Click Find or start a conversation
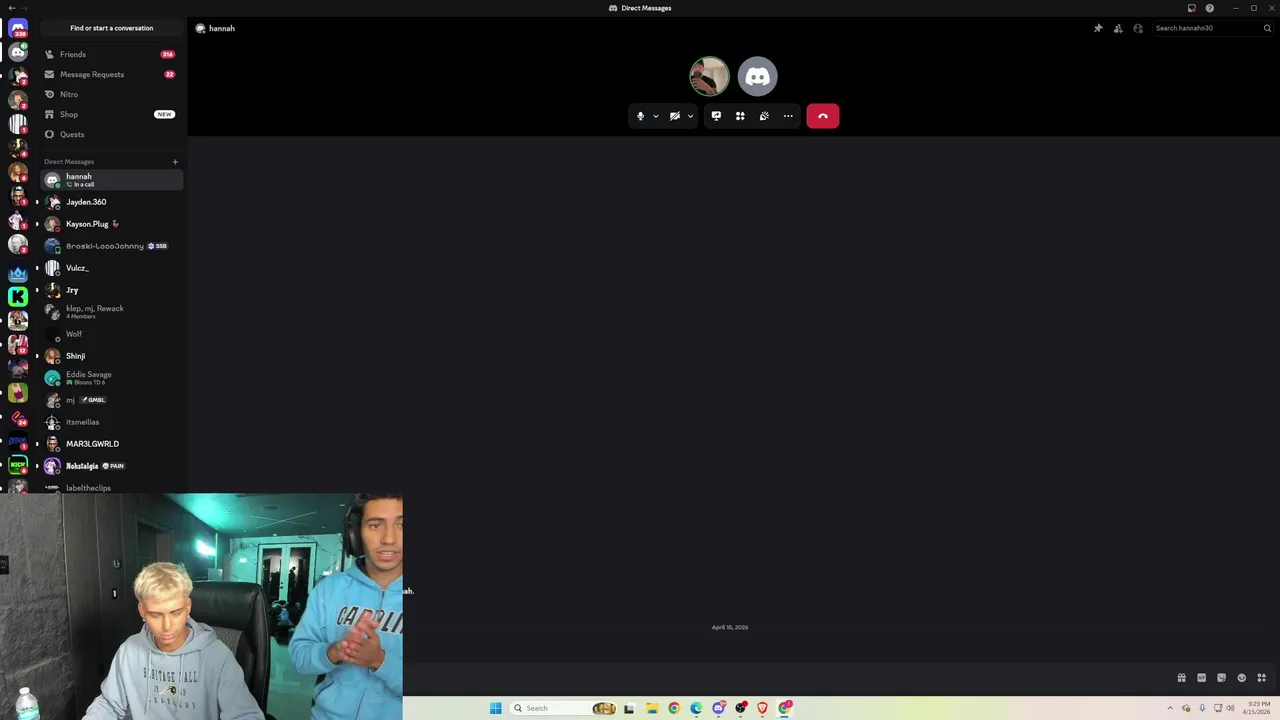Viewport: 1280px width, 720px height. [x=112, y=28]
